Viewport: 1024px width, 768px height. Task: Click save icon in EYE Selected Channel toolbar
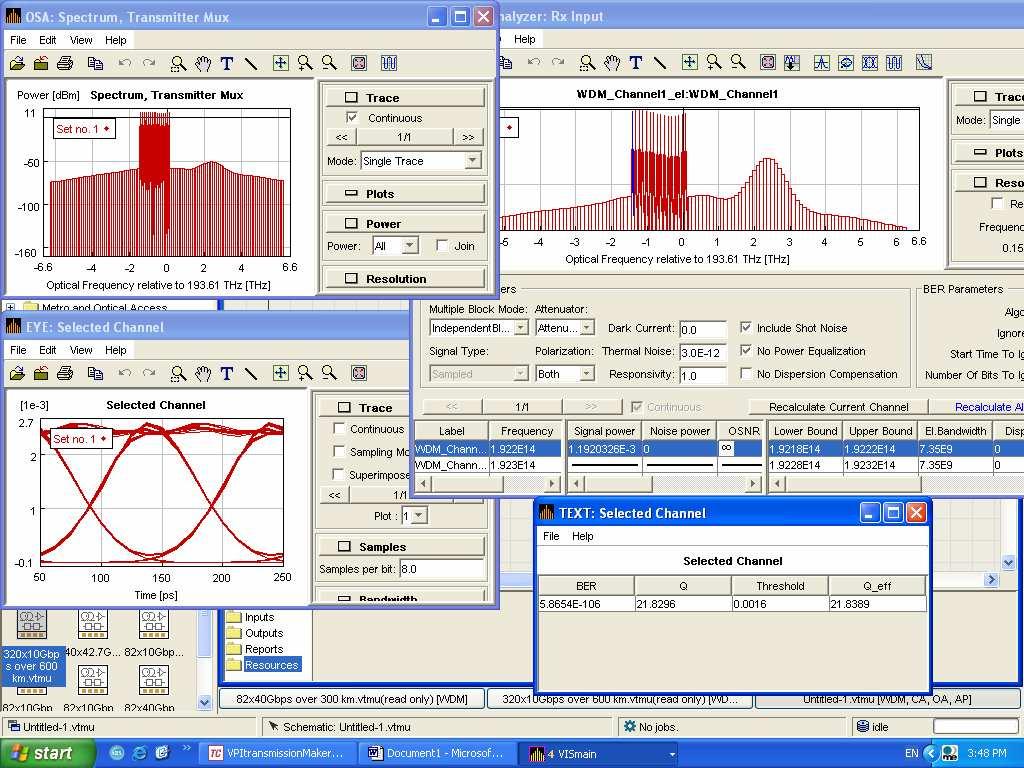coord(41,374)
